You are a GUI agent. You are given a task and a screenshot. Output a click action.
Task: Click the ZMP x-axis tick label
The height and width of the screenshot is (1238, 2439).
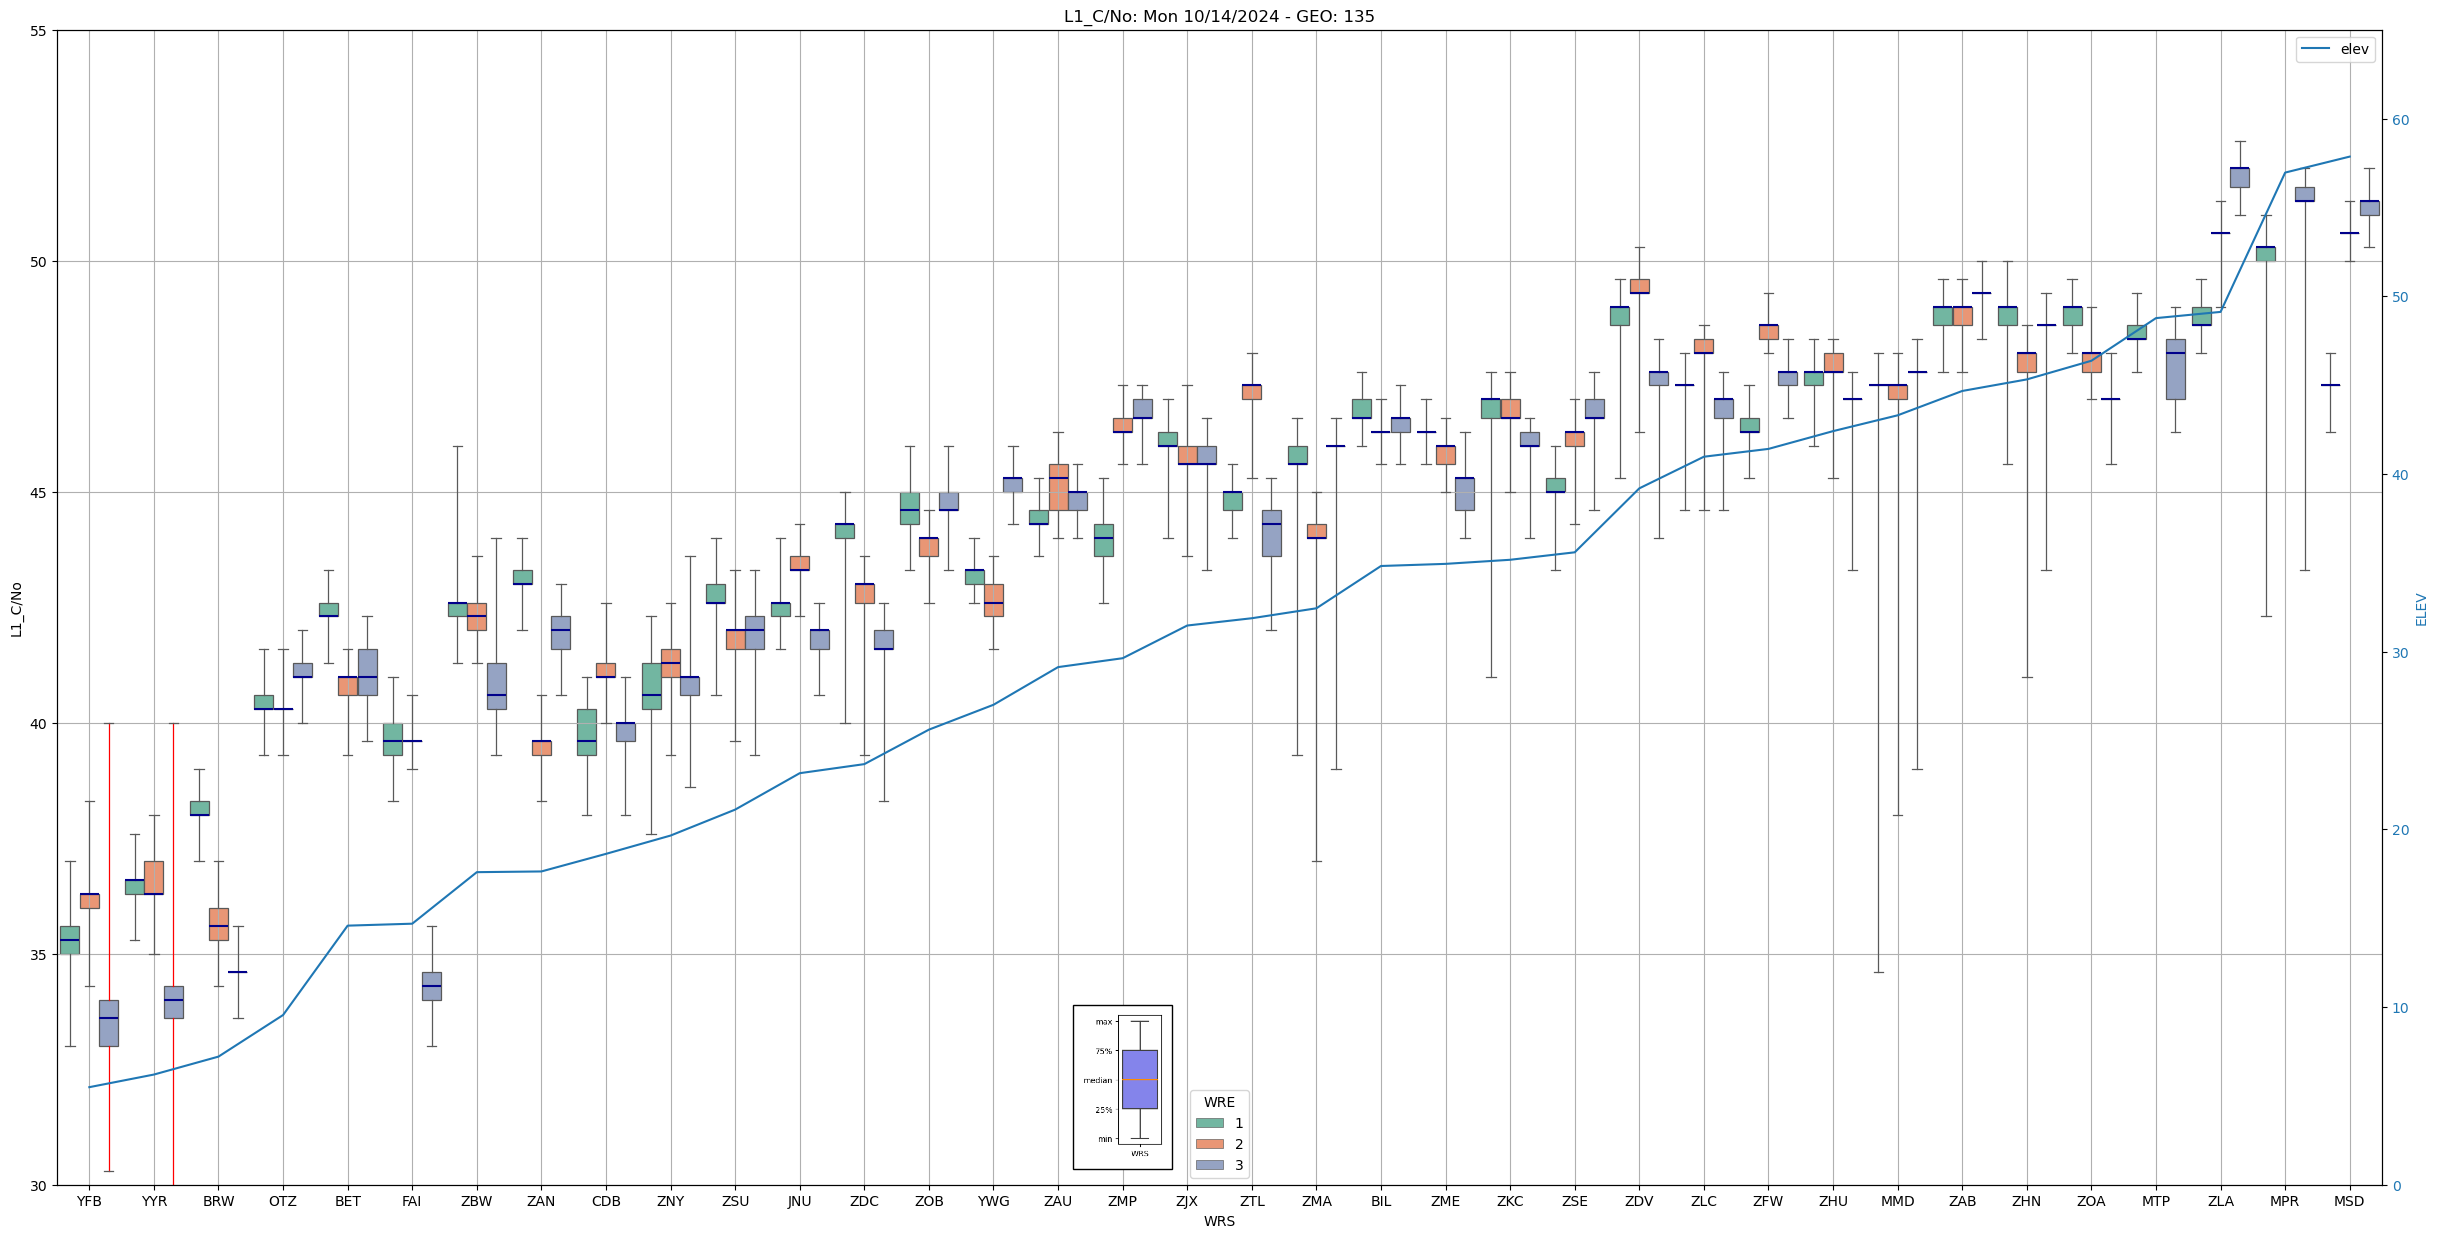pos(1123,1201)
